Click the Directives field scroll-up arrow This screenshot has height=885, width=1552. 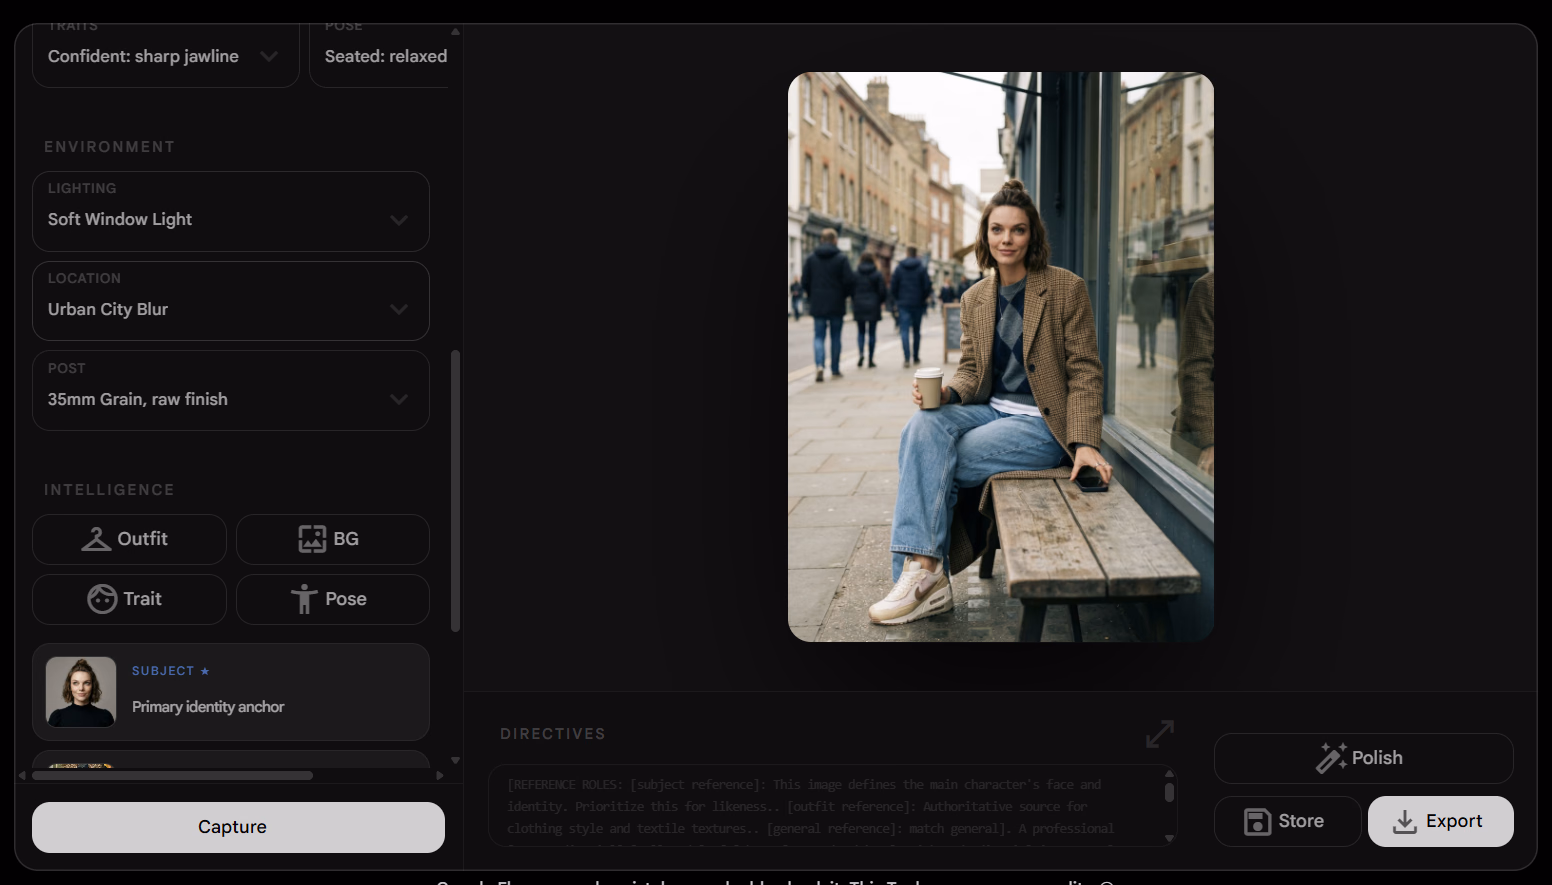[x=1169, y=773]
